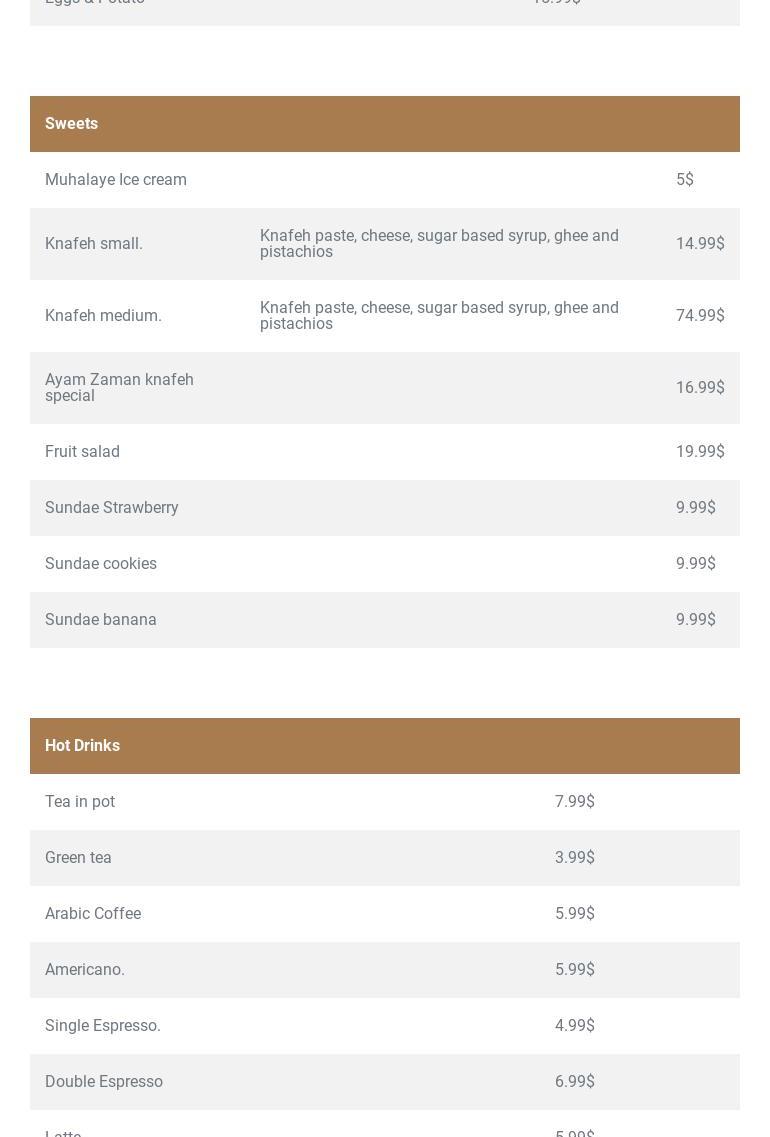Click the Hot Drinks section header
Image resolution: width=770 pixels, height=1137 pixels.
tap(83, 746)
